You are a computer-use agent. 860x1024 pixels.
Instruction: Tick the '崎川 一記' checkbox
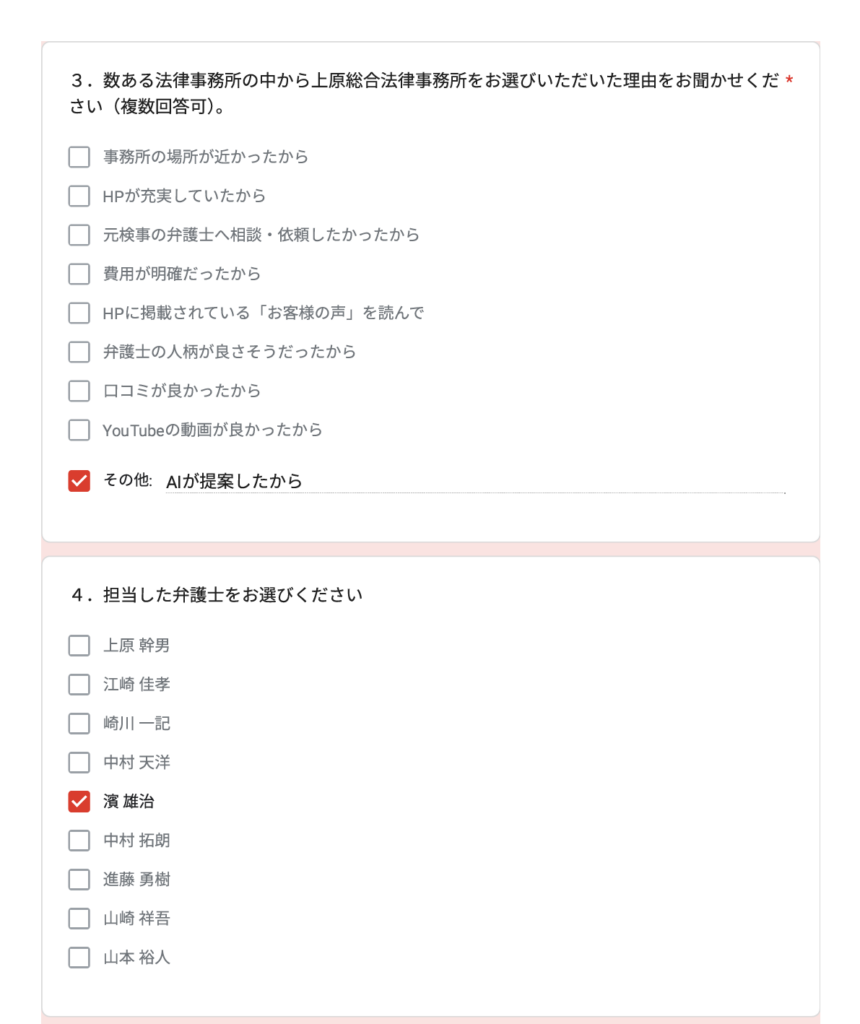click(x=79, y=724)
